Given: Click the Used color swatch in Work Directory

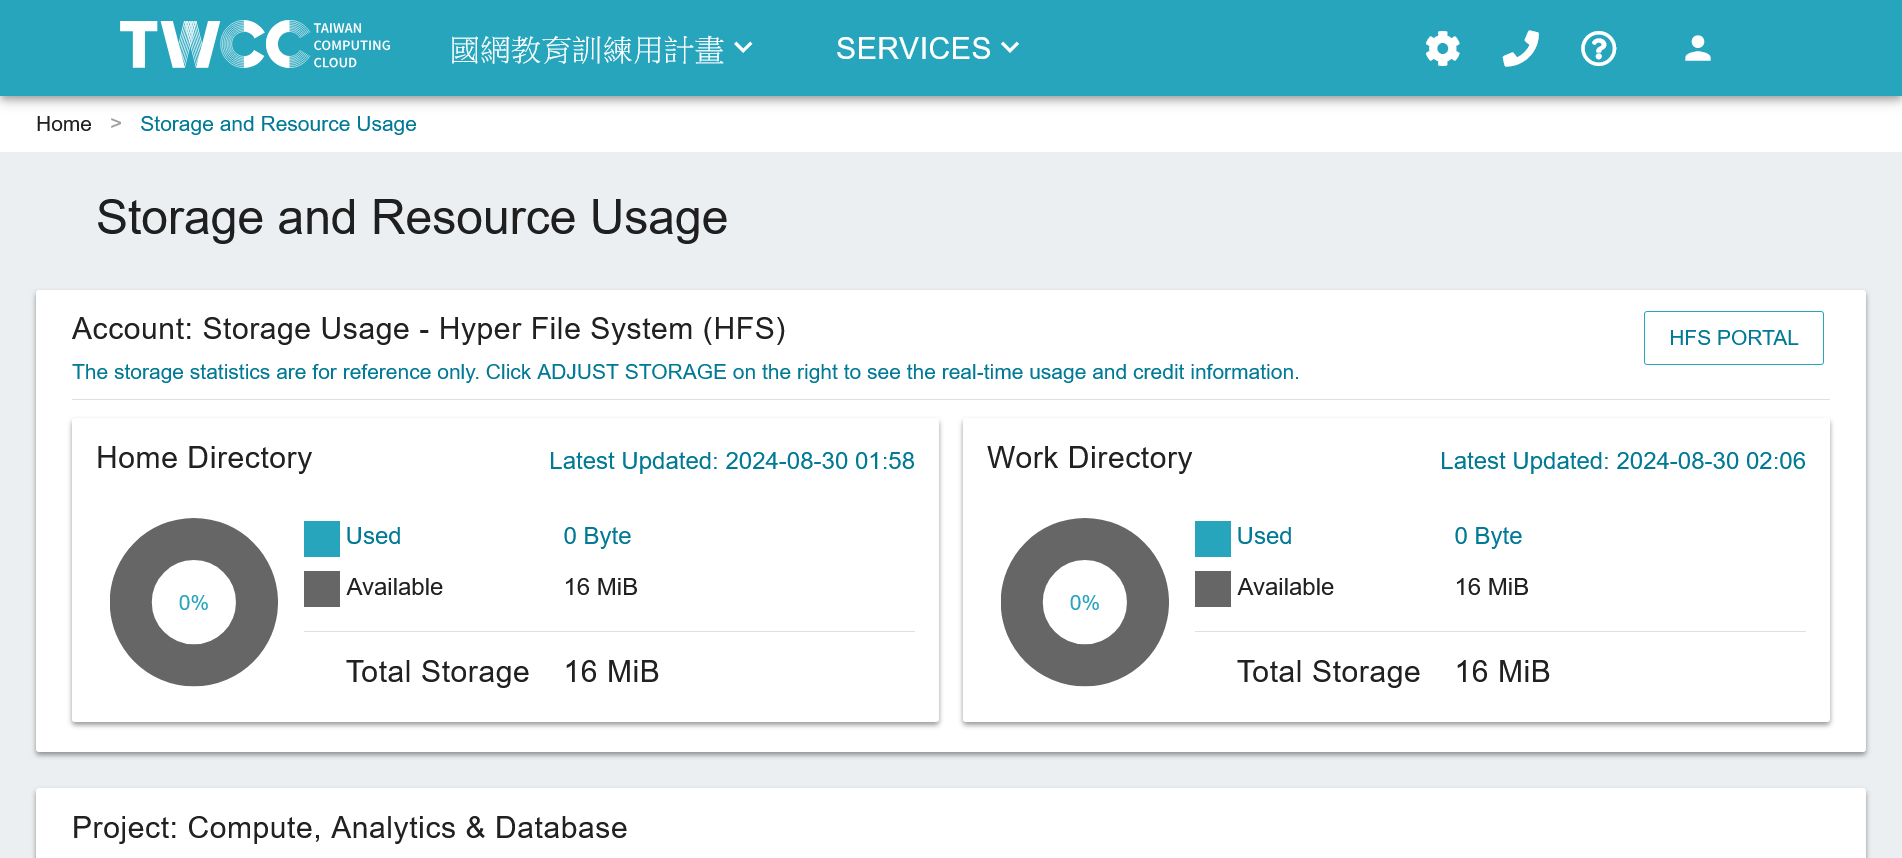Looking at the screenshot, I should click(x=1213, y=539).
